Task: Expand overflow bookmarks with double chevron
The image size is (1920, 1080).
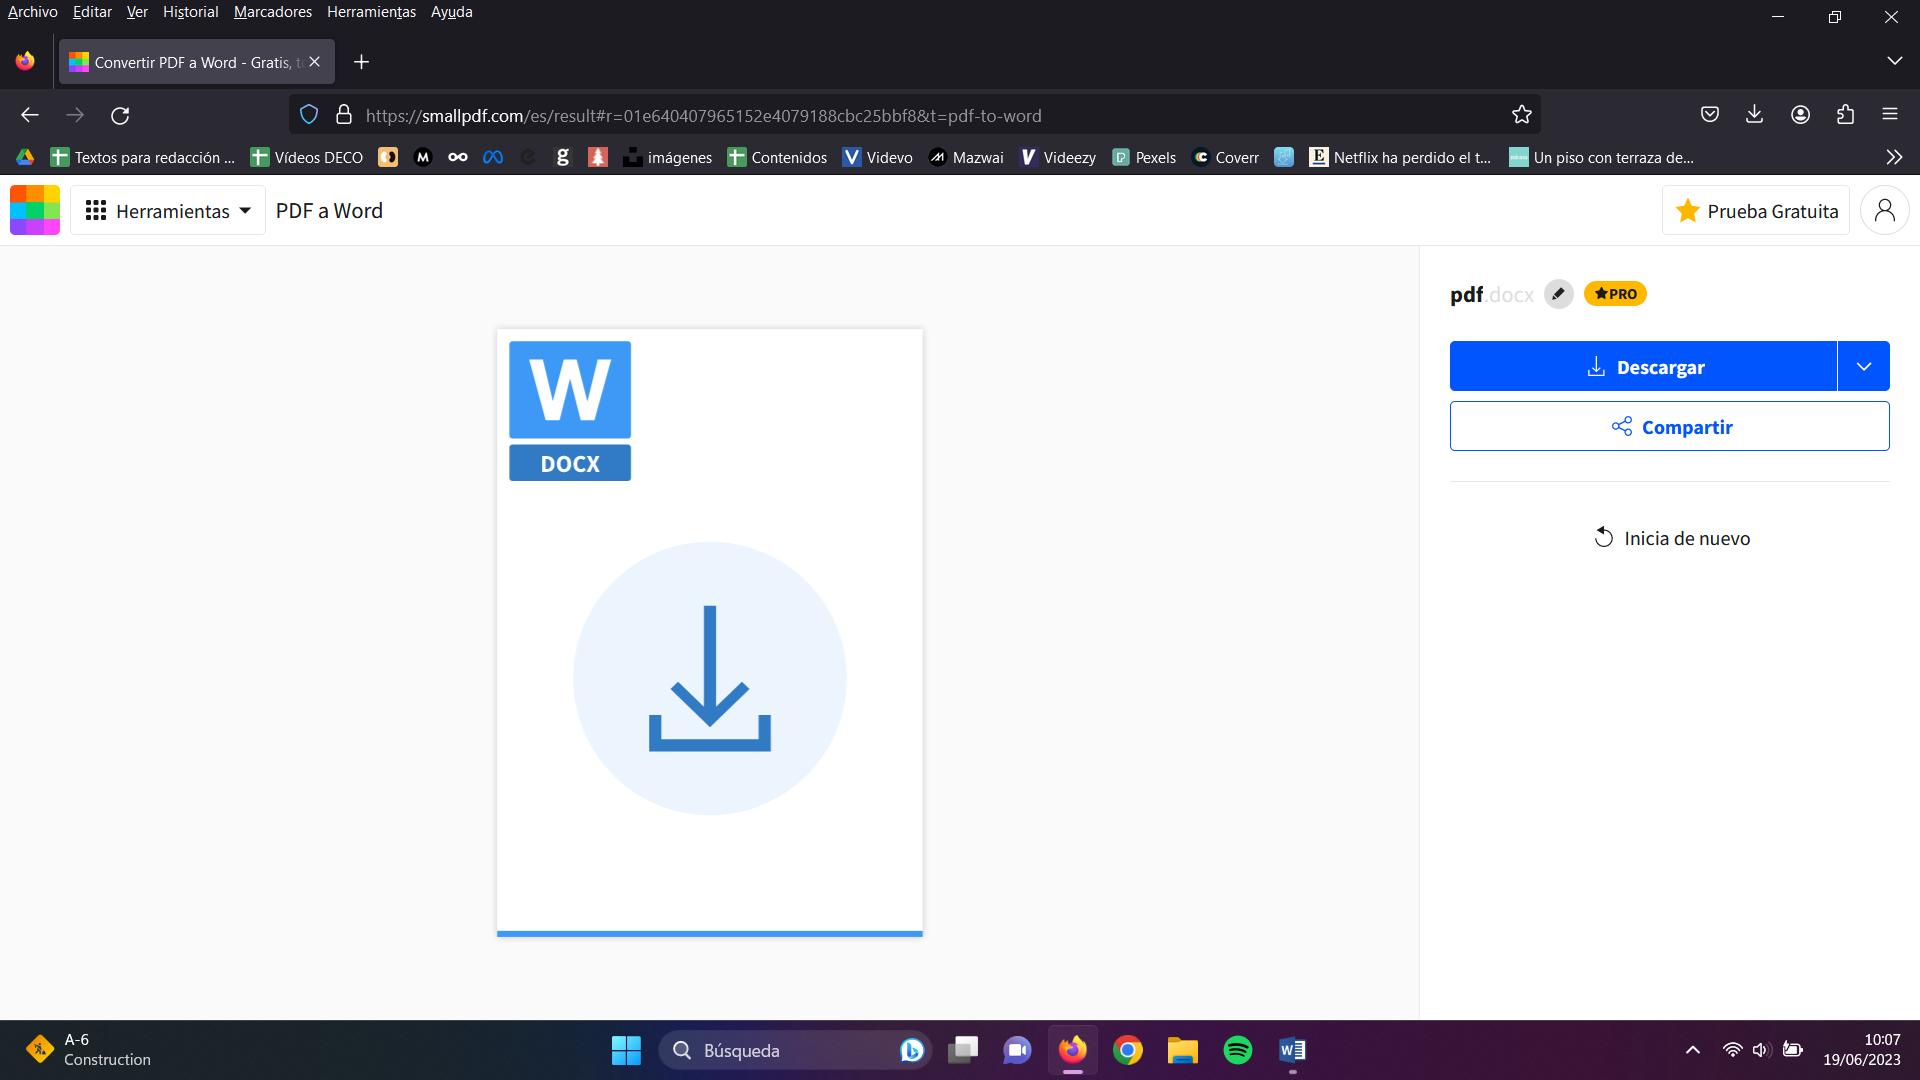Action: (x=1893, y=157)
